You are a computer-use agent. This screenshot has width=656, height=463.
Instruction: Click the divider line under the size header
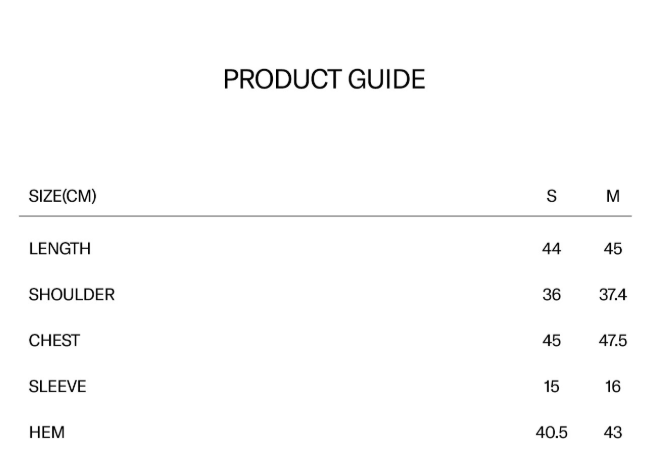tap(325, 216)
